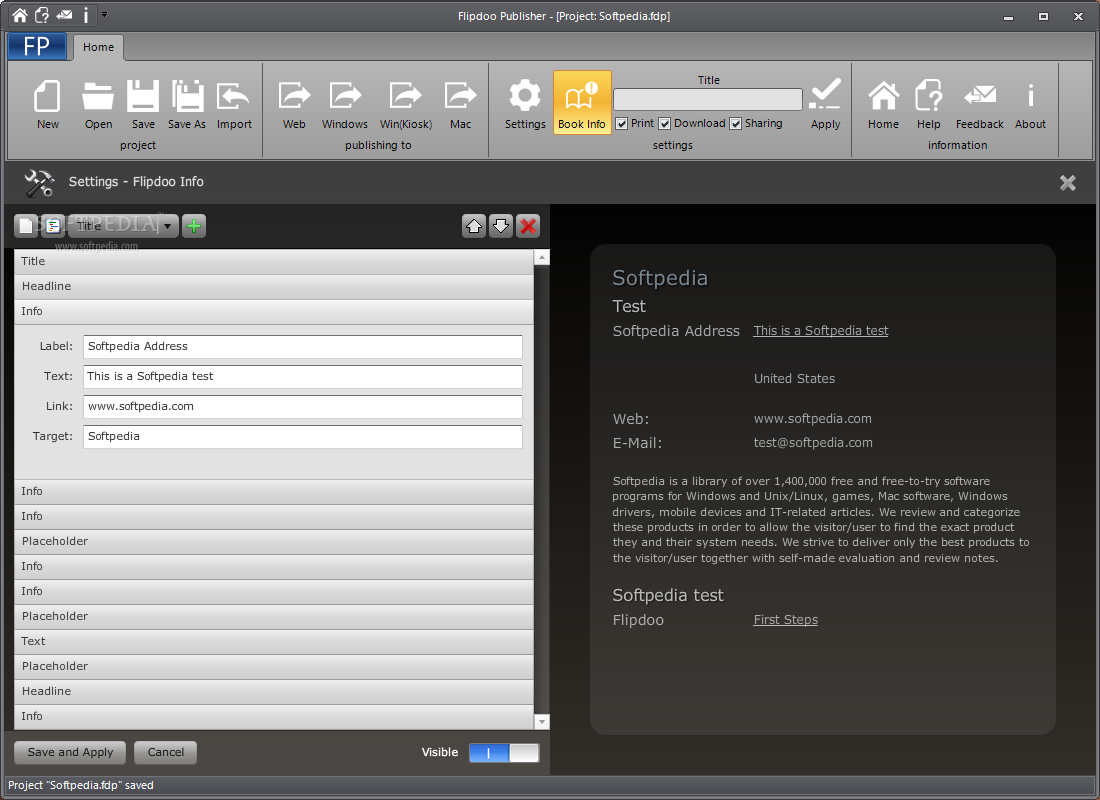Screen dimensions: 1100x800
Task: Open the FP application menu
Action: [x=36, y=46]
